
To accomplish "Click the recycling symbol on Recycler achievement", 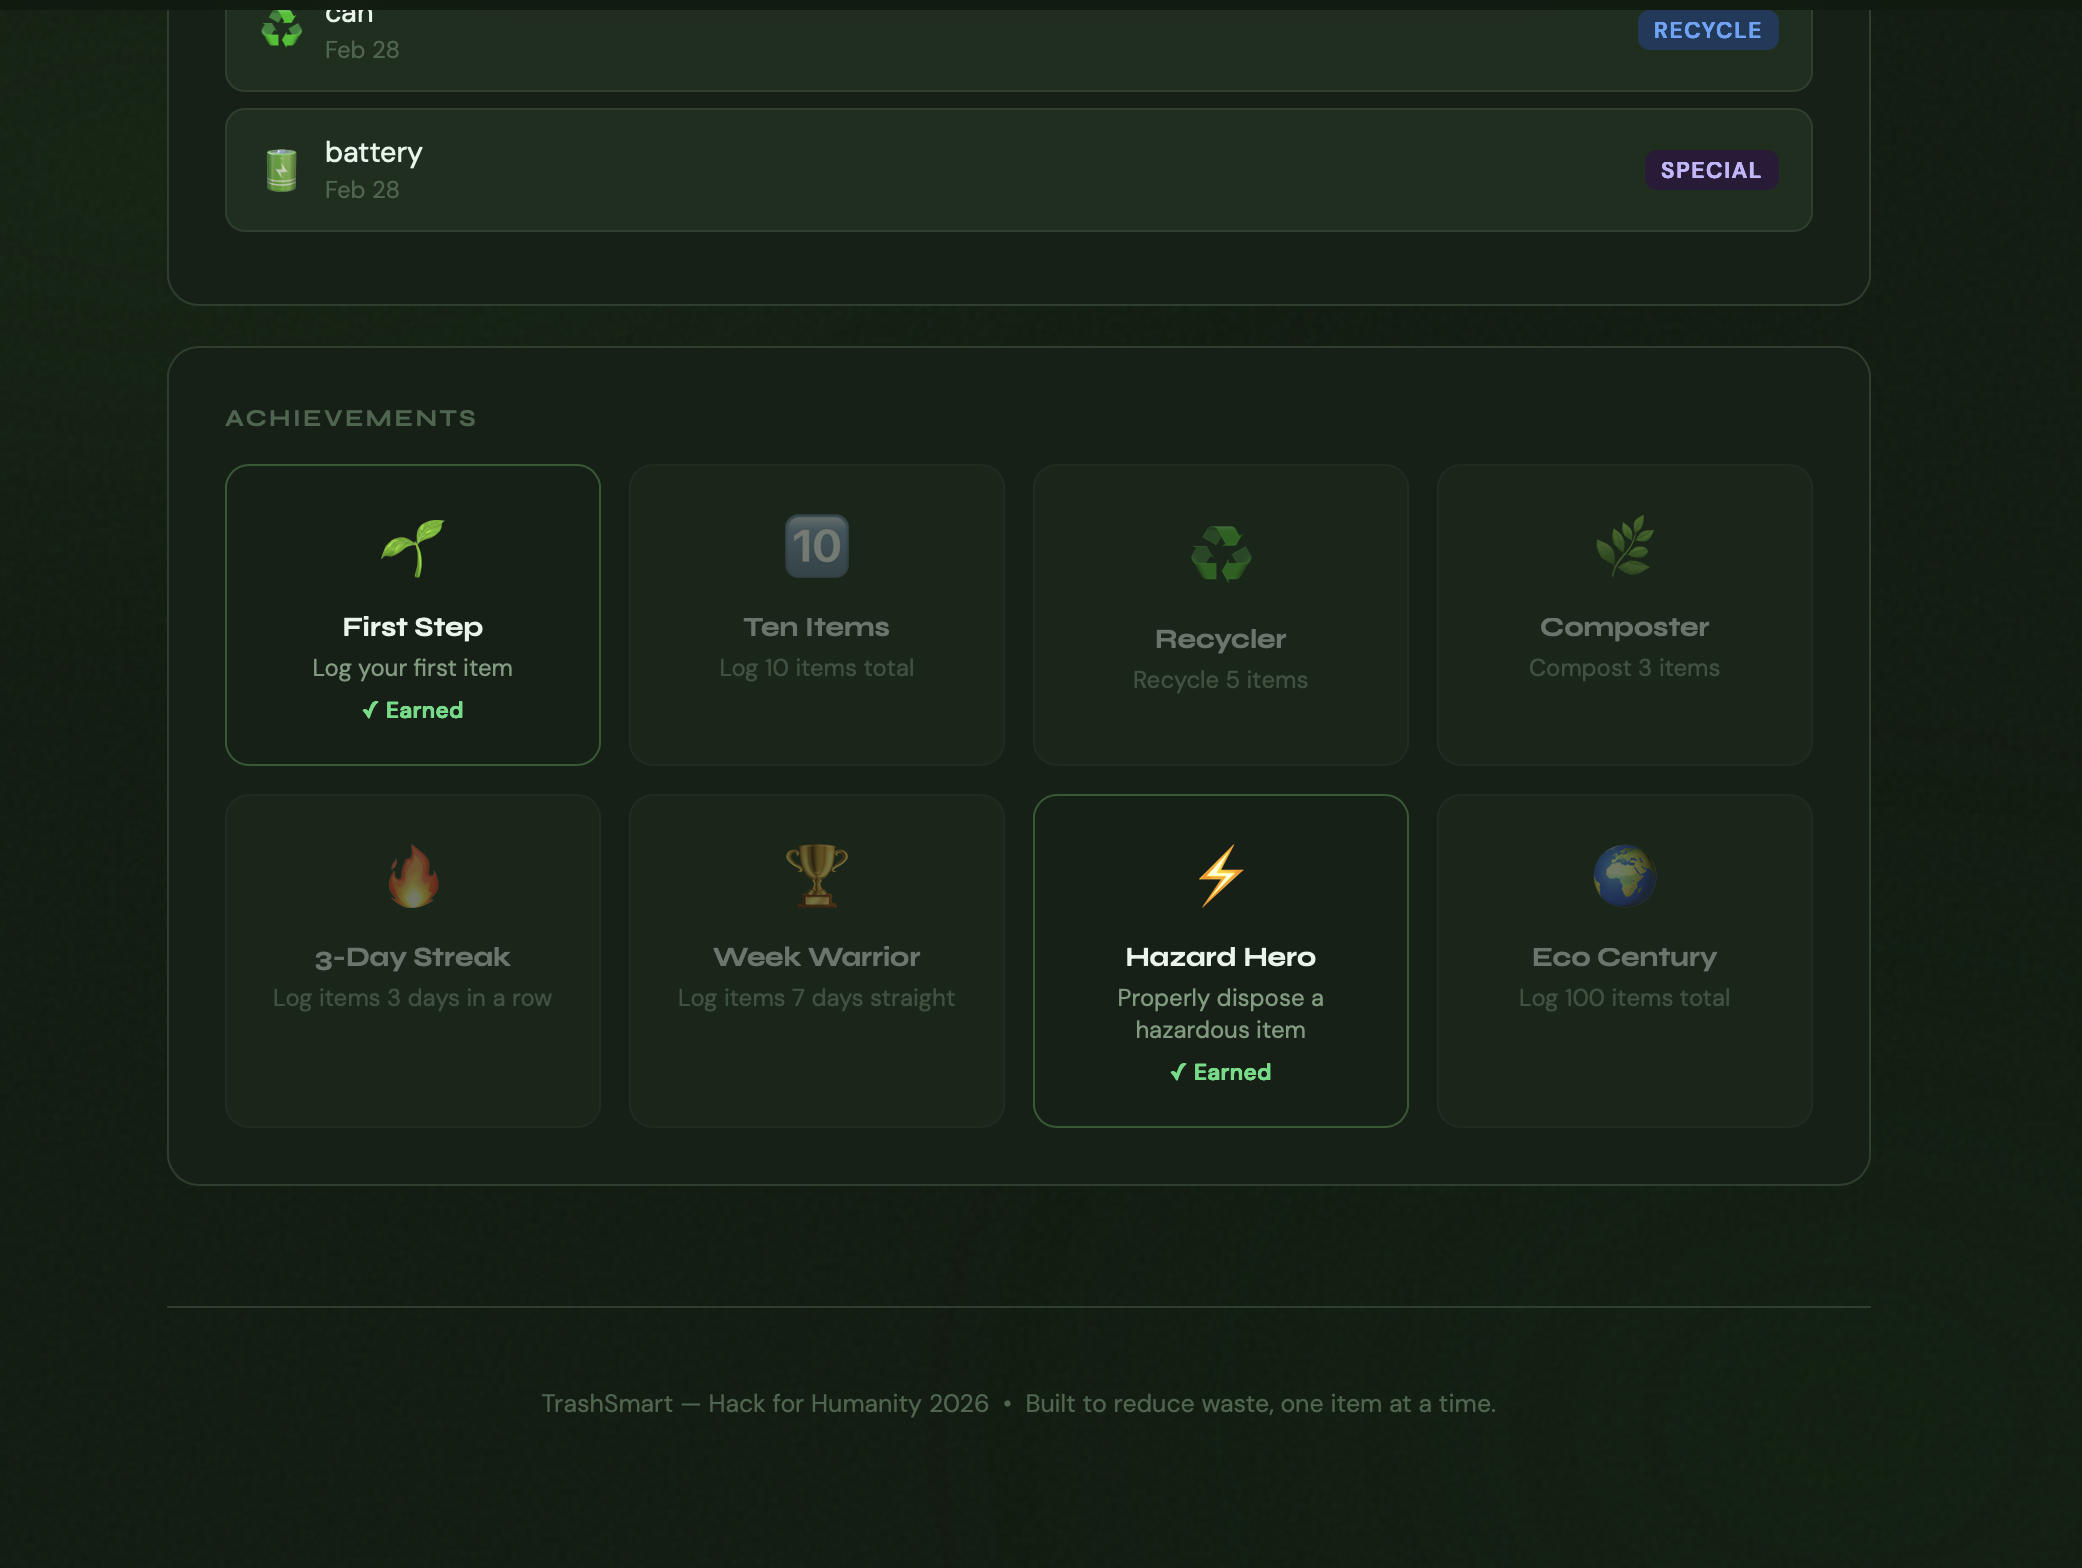I will coord(1220,553).
